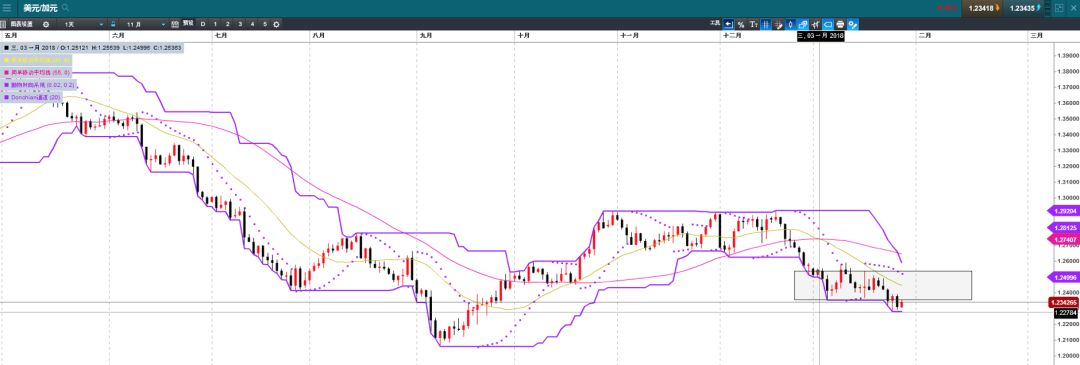Click the purple Donchian通道 (20) legend swatch
Screen dimensions: 1080x365
click(x=6, y=97)
